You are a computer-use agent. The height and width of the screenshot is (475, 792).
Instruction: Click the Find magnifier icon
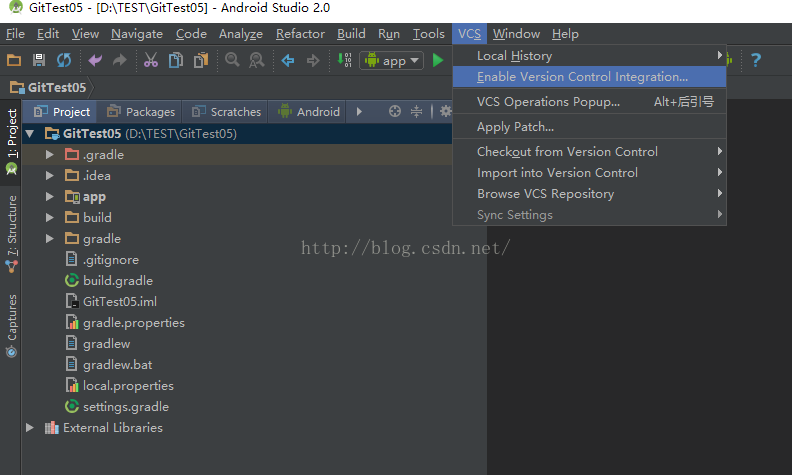[232, 60]
